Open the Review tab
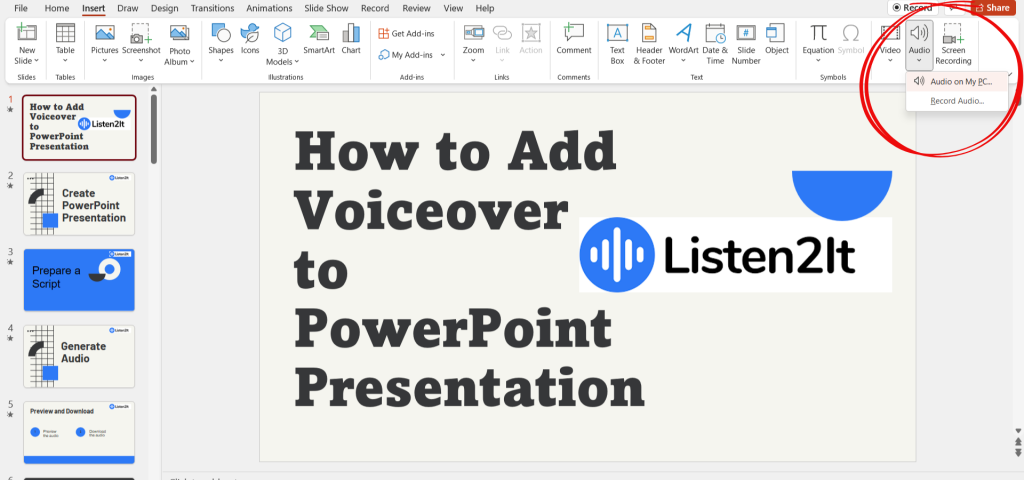The width and height of the screenshot is (1024, 480). (x=416, y=8)
